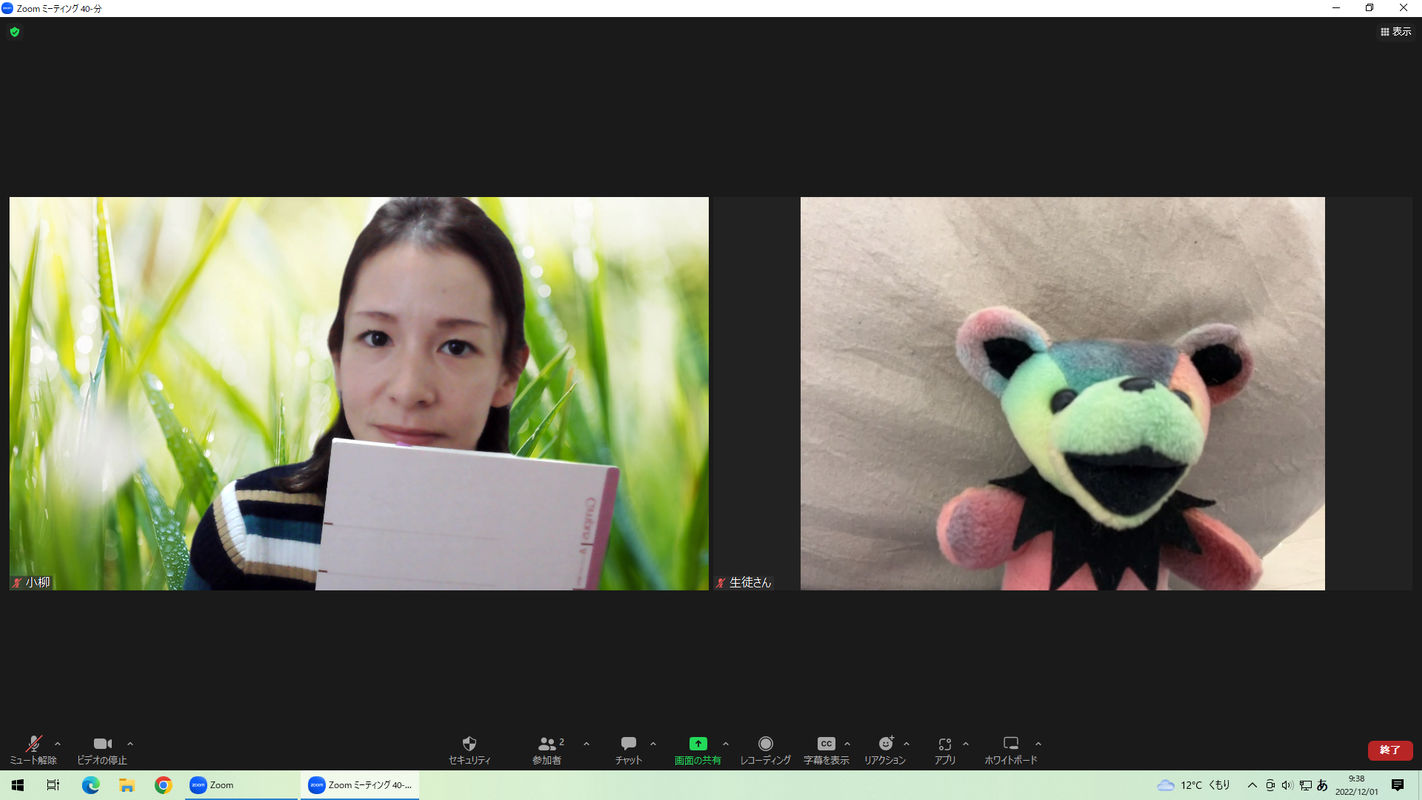Open network status tray icon
The width and height of the screenshot is (1422, 800).
[x=1305, y=785]
